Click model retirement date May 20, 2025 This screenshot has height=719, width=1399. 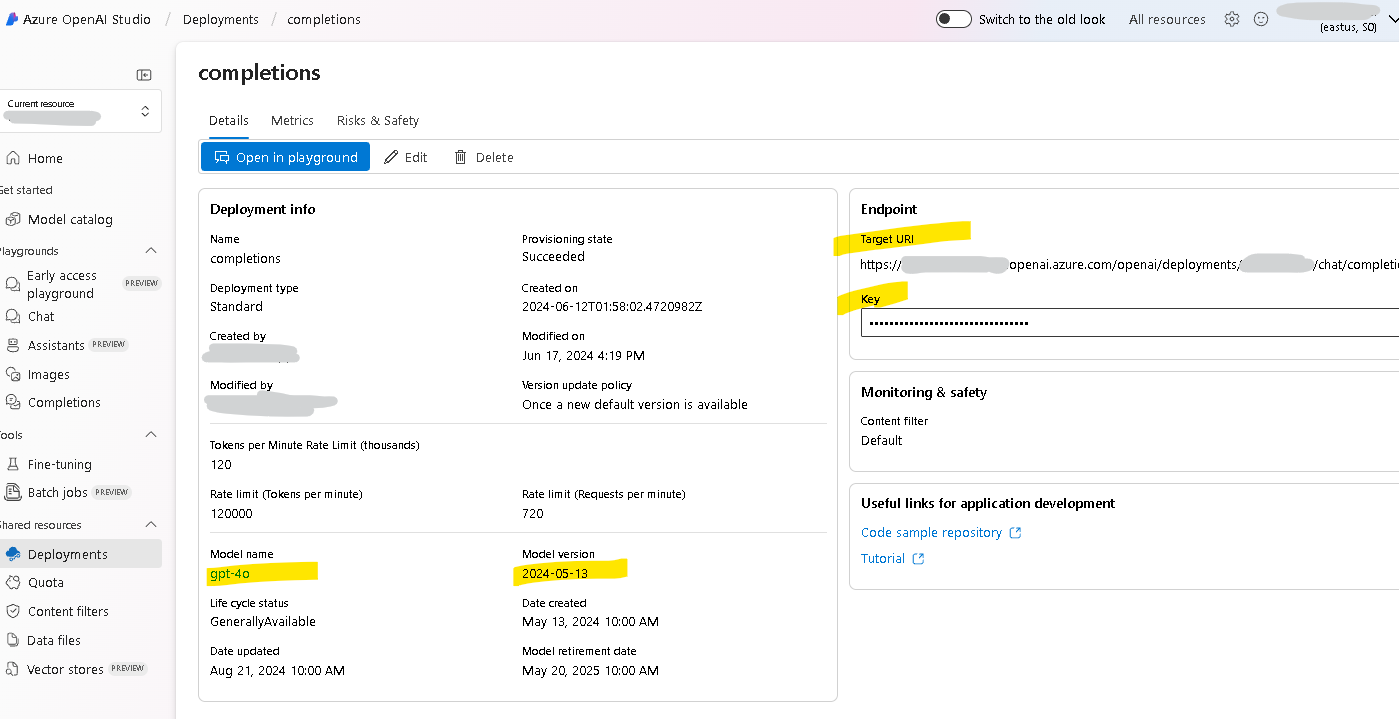[x=590, y=670]
